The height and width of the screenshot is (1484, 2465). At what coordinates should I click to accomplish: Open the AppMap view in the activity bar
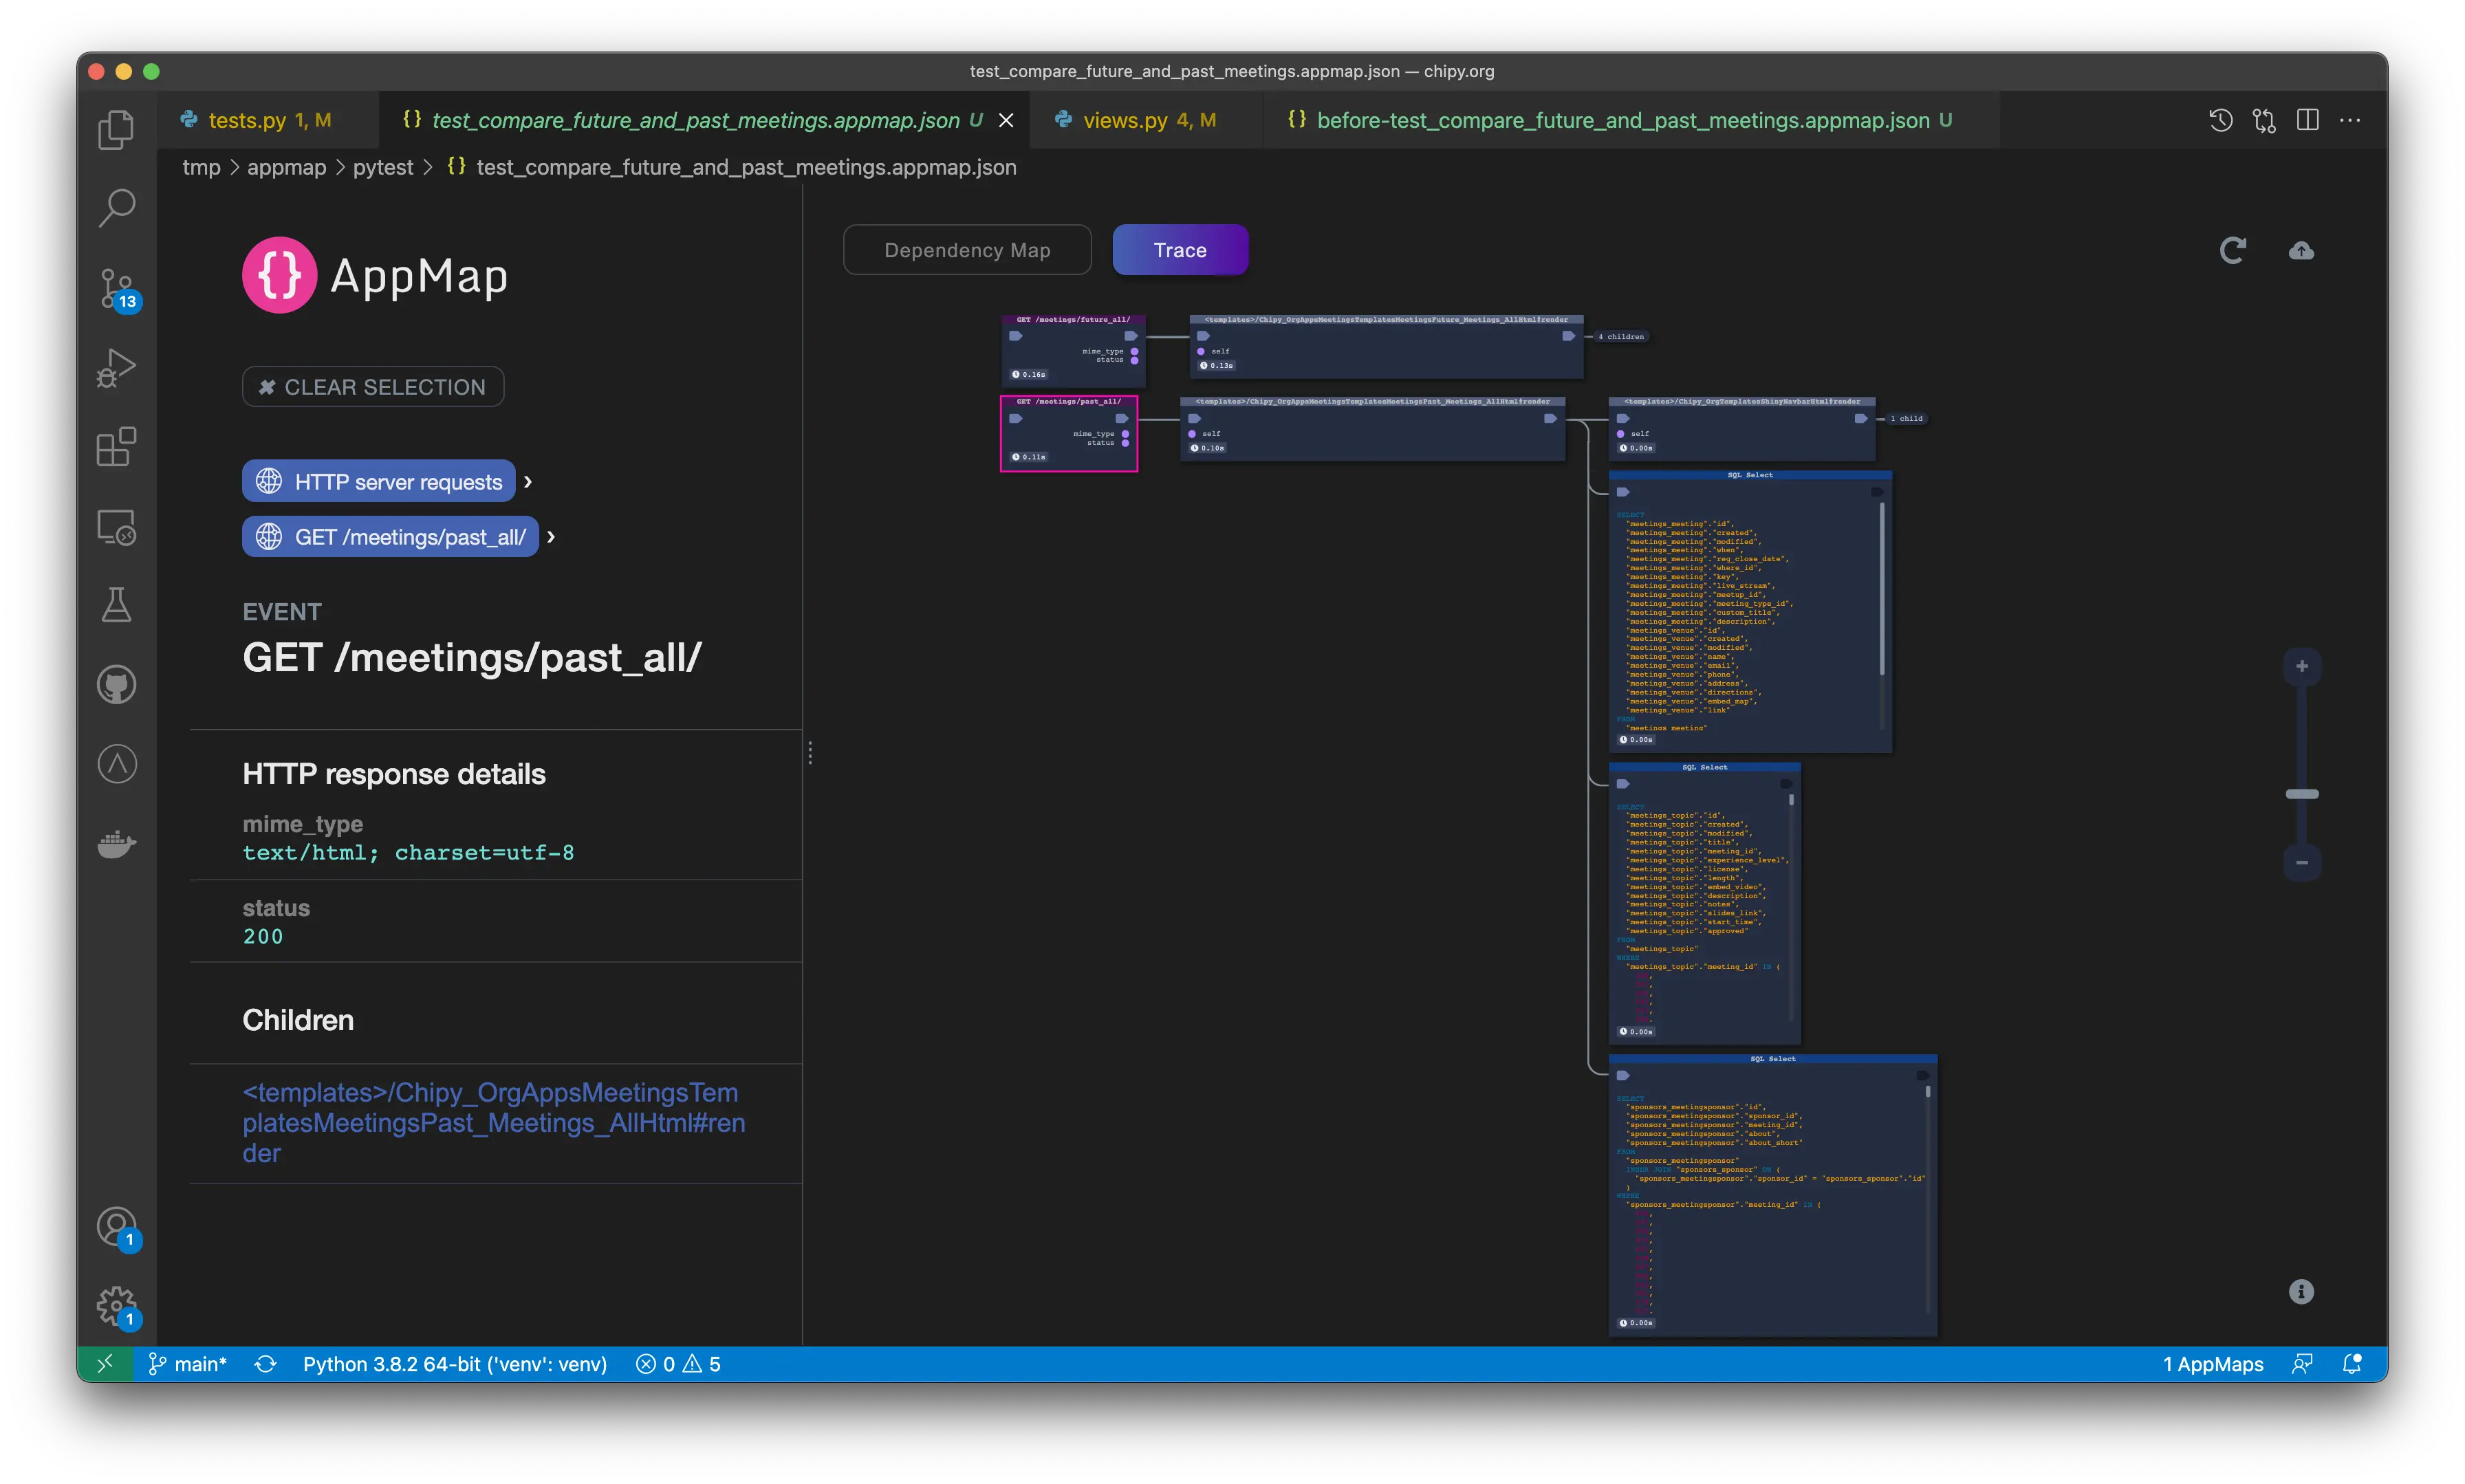point(116,764)
